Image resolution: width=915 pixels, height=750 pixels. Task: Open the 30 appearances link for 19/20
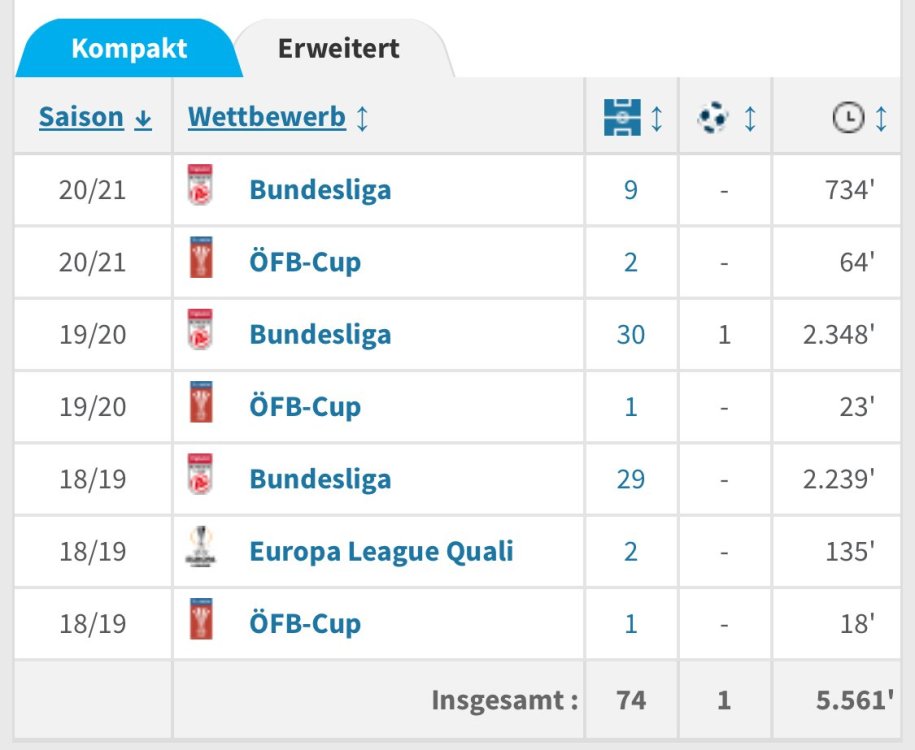point(630,334)
